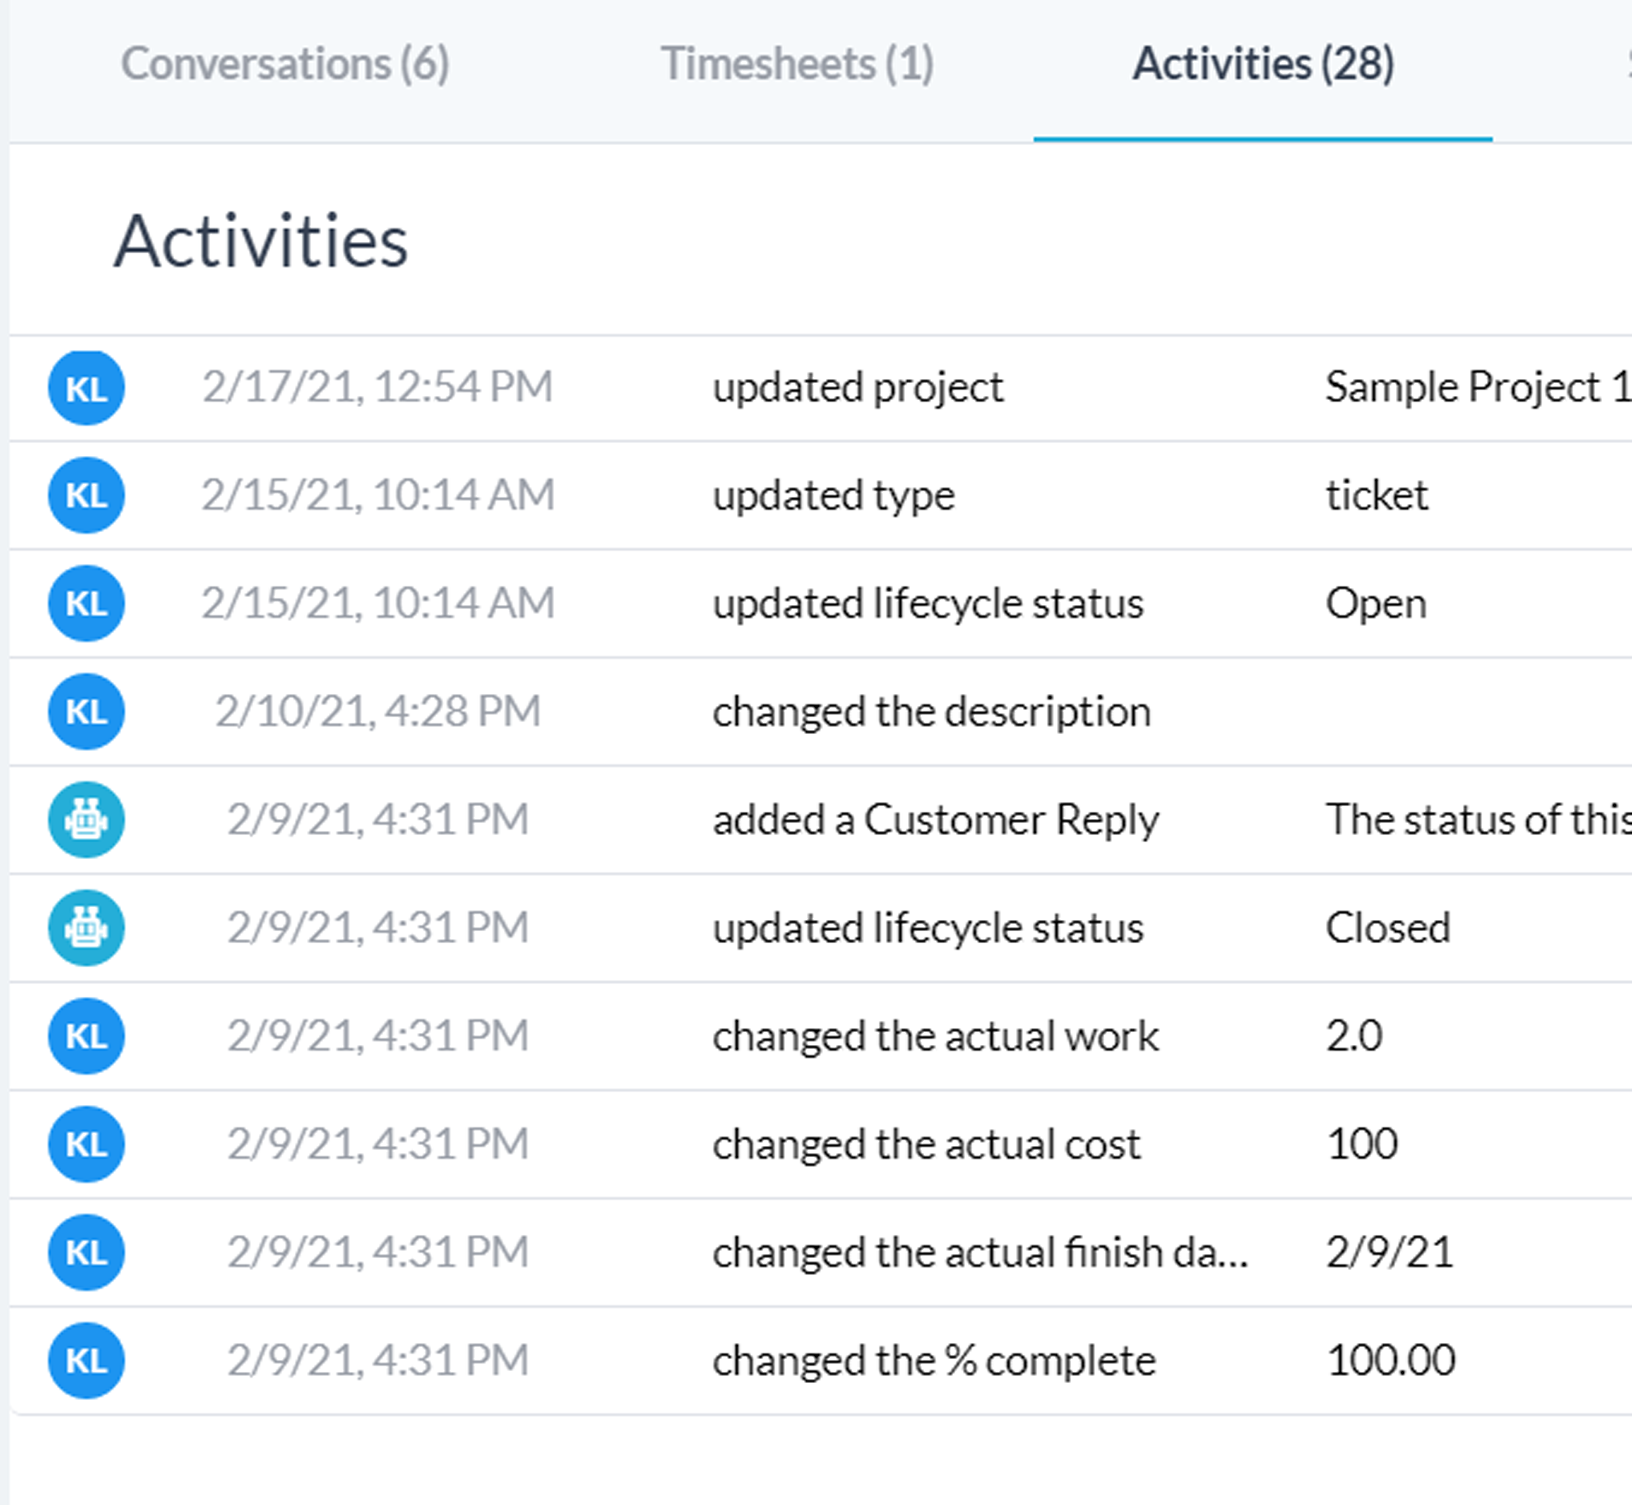Click 'changed the description' activity text
The image size is (1632, 1505).
click(x=931, y=712)
